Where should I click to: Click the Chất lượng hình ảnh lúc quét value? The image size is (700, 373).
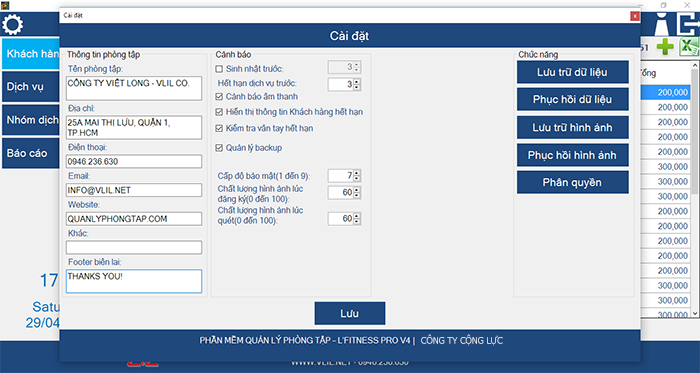point(341,219)
